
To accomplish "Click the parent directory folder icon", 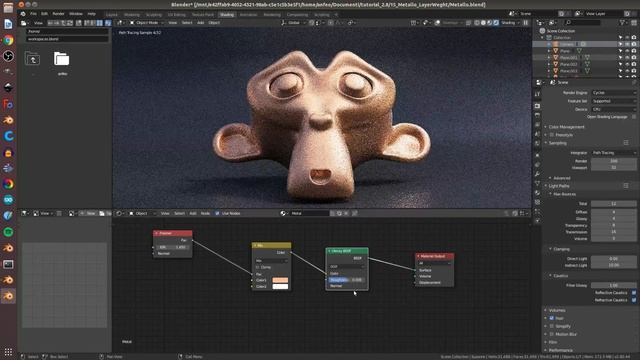I will tap(32, 59).
